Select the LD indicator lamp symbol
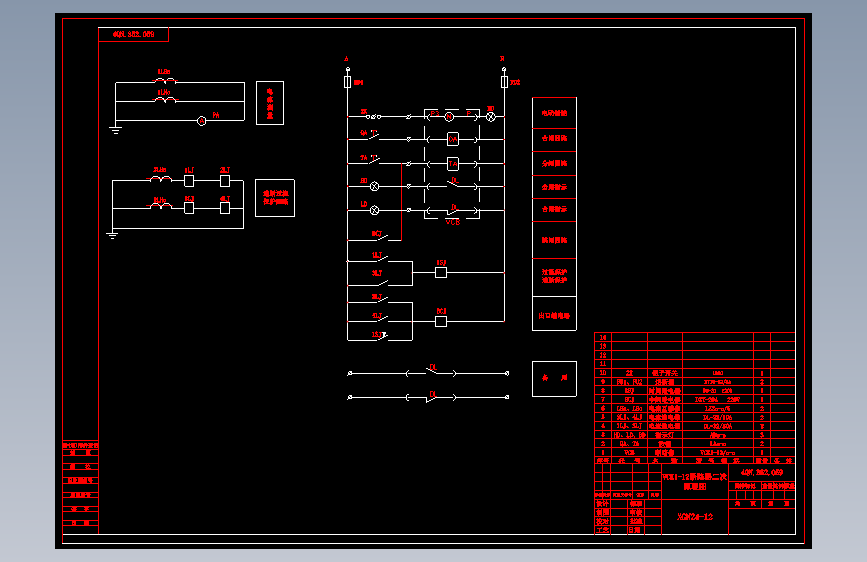The width and height of the screenshot is (867, 562). 374,210
